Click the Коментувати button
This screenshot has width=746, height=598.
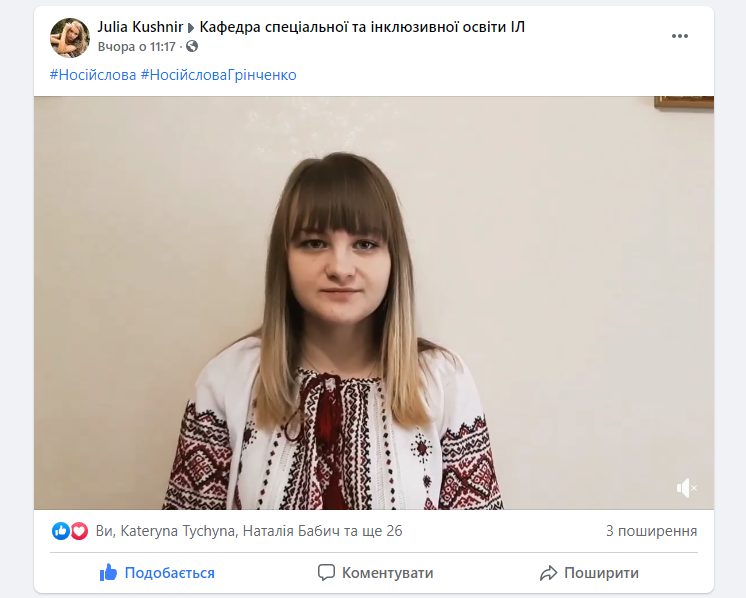point(375,573)
